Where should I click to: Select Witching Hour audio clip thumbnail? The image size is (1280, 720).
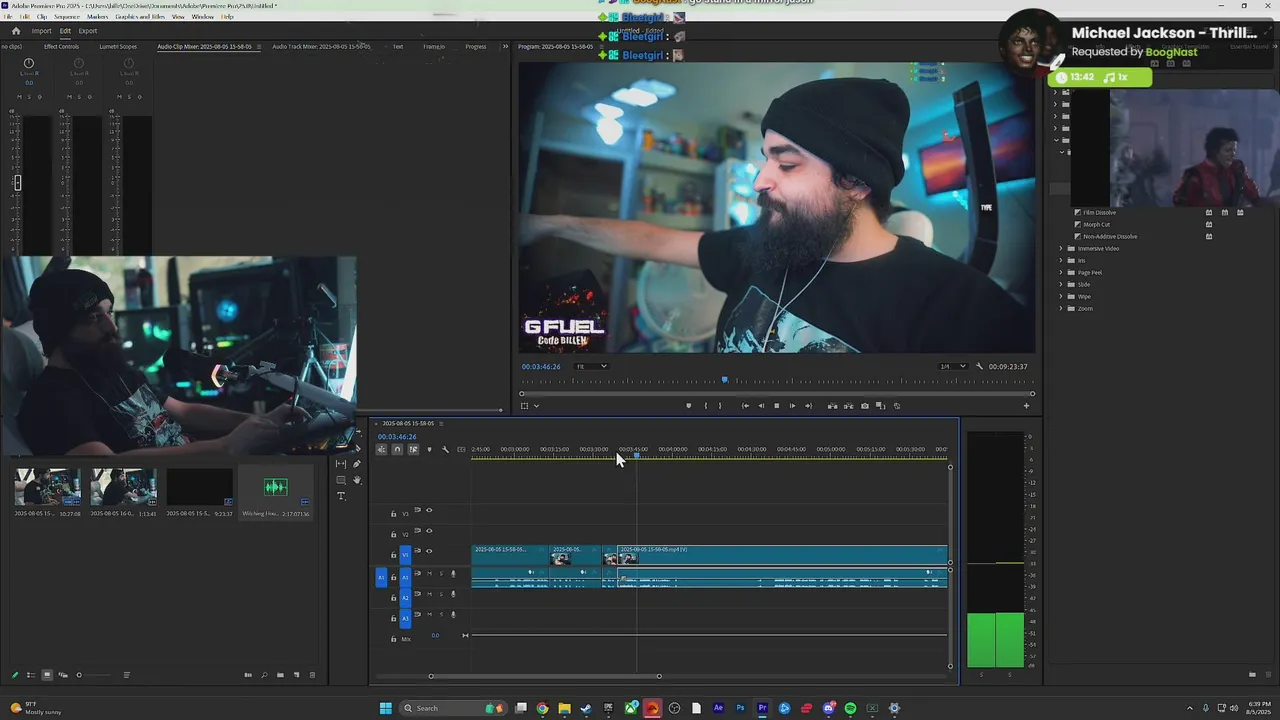click(x=275, y=487)
